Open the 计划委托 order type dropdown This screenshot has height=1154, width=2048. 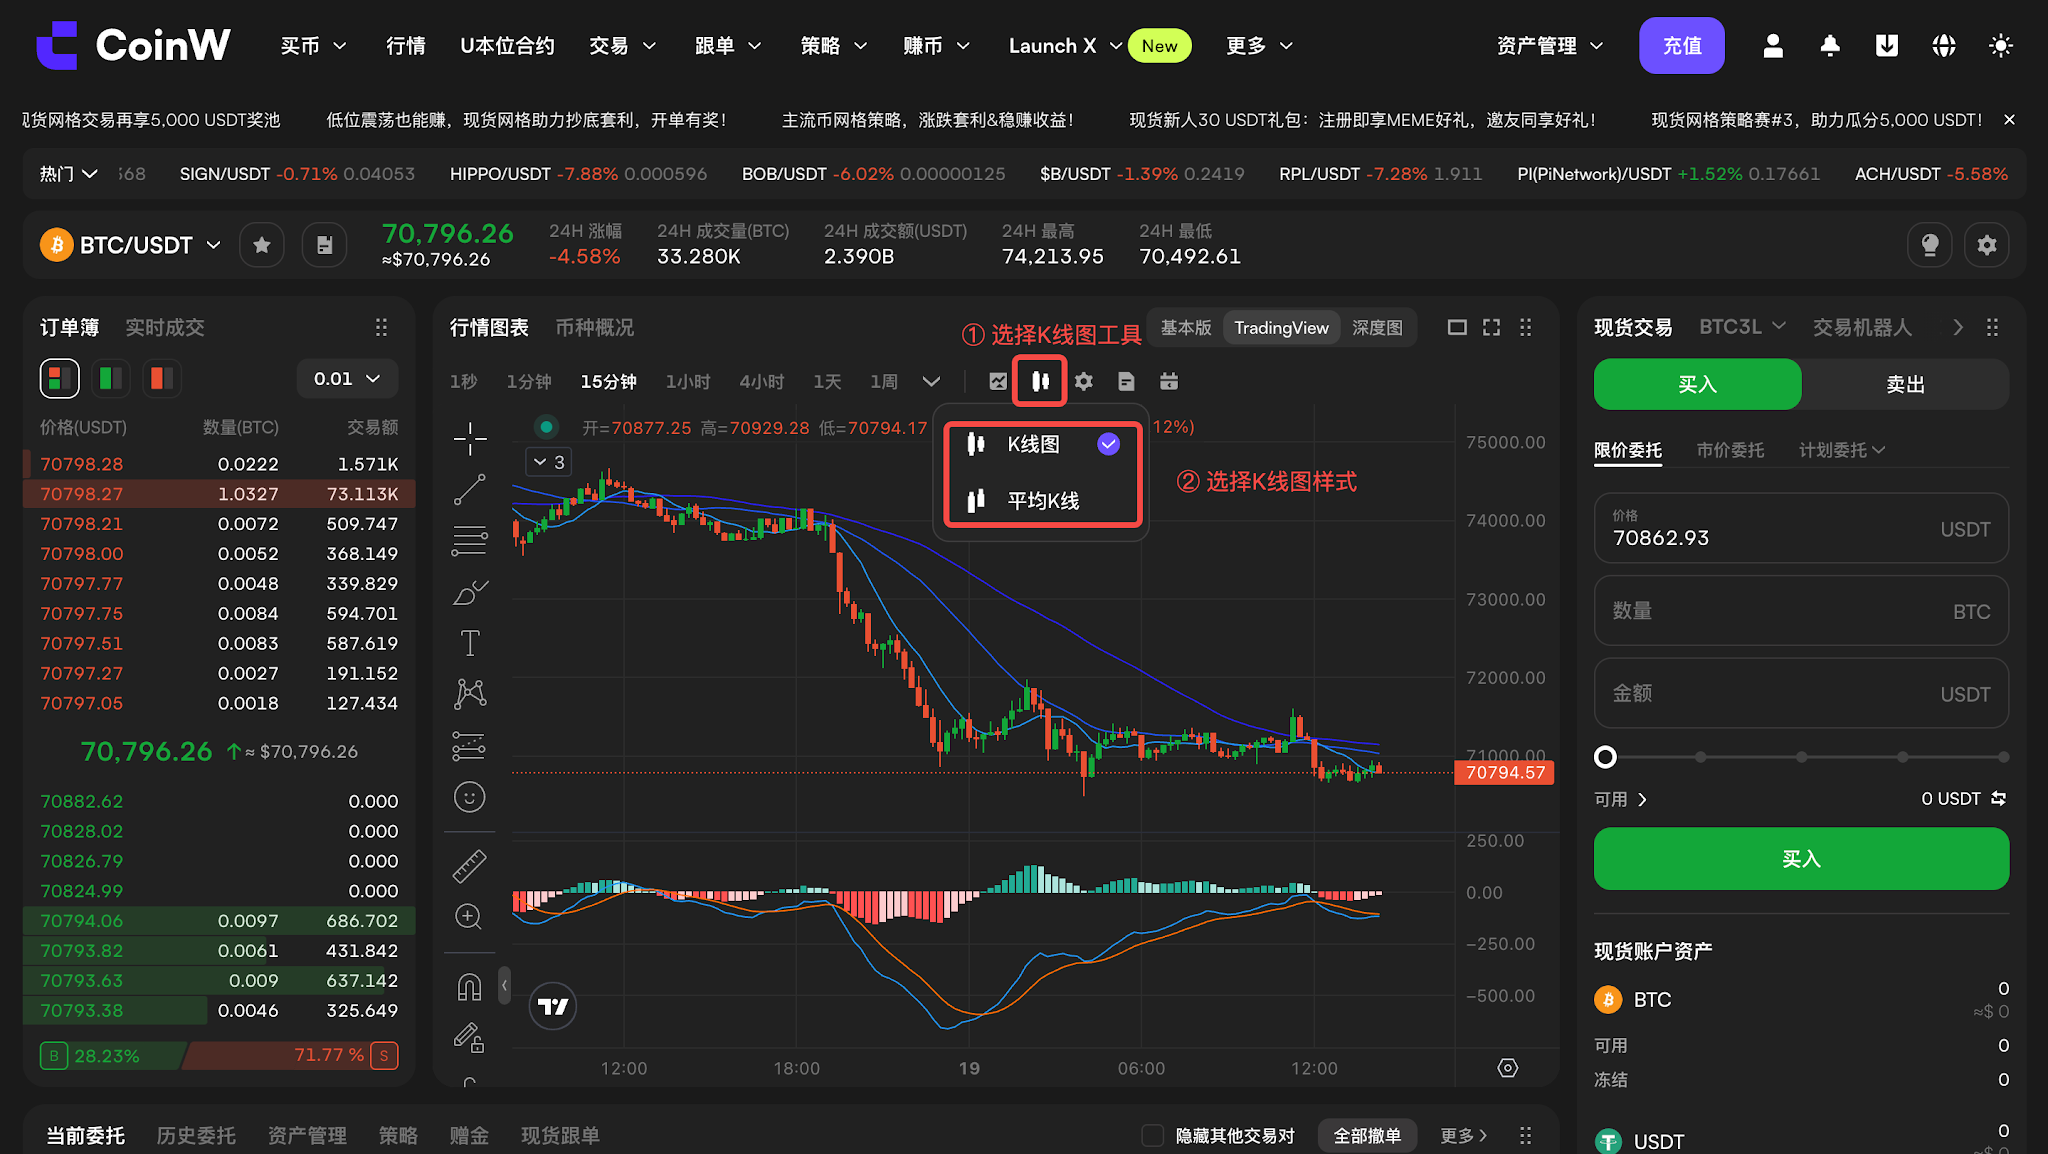(1842, 450)
